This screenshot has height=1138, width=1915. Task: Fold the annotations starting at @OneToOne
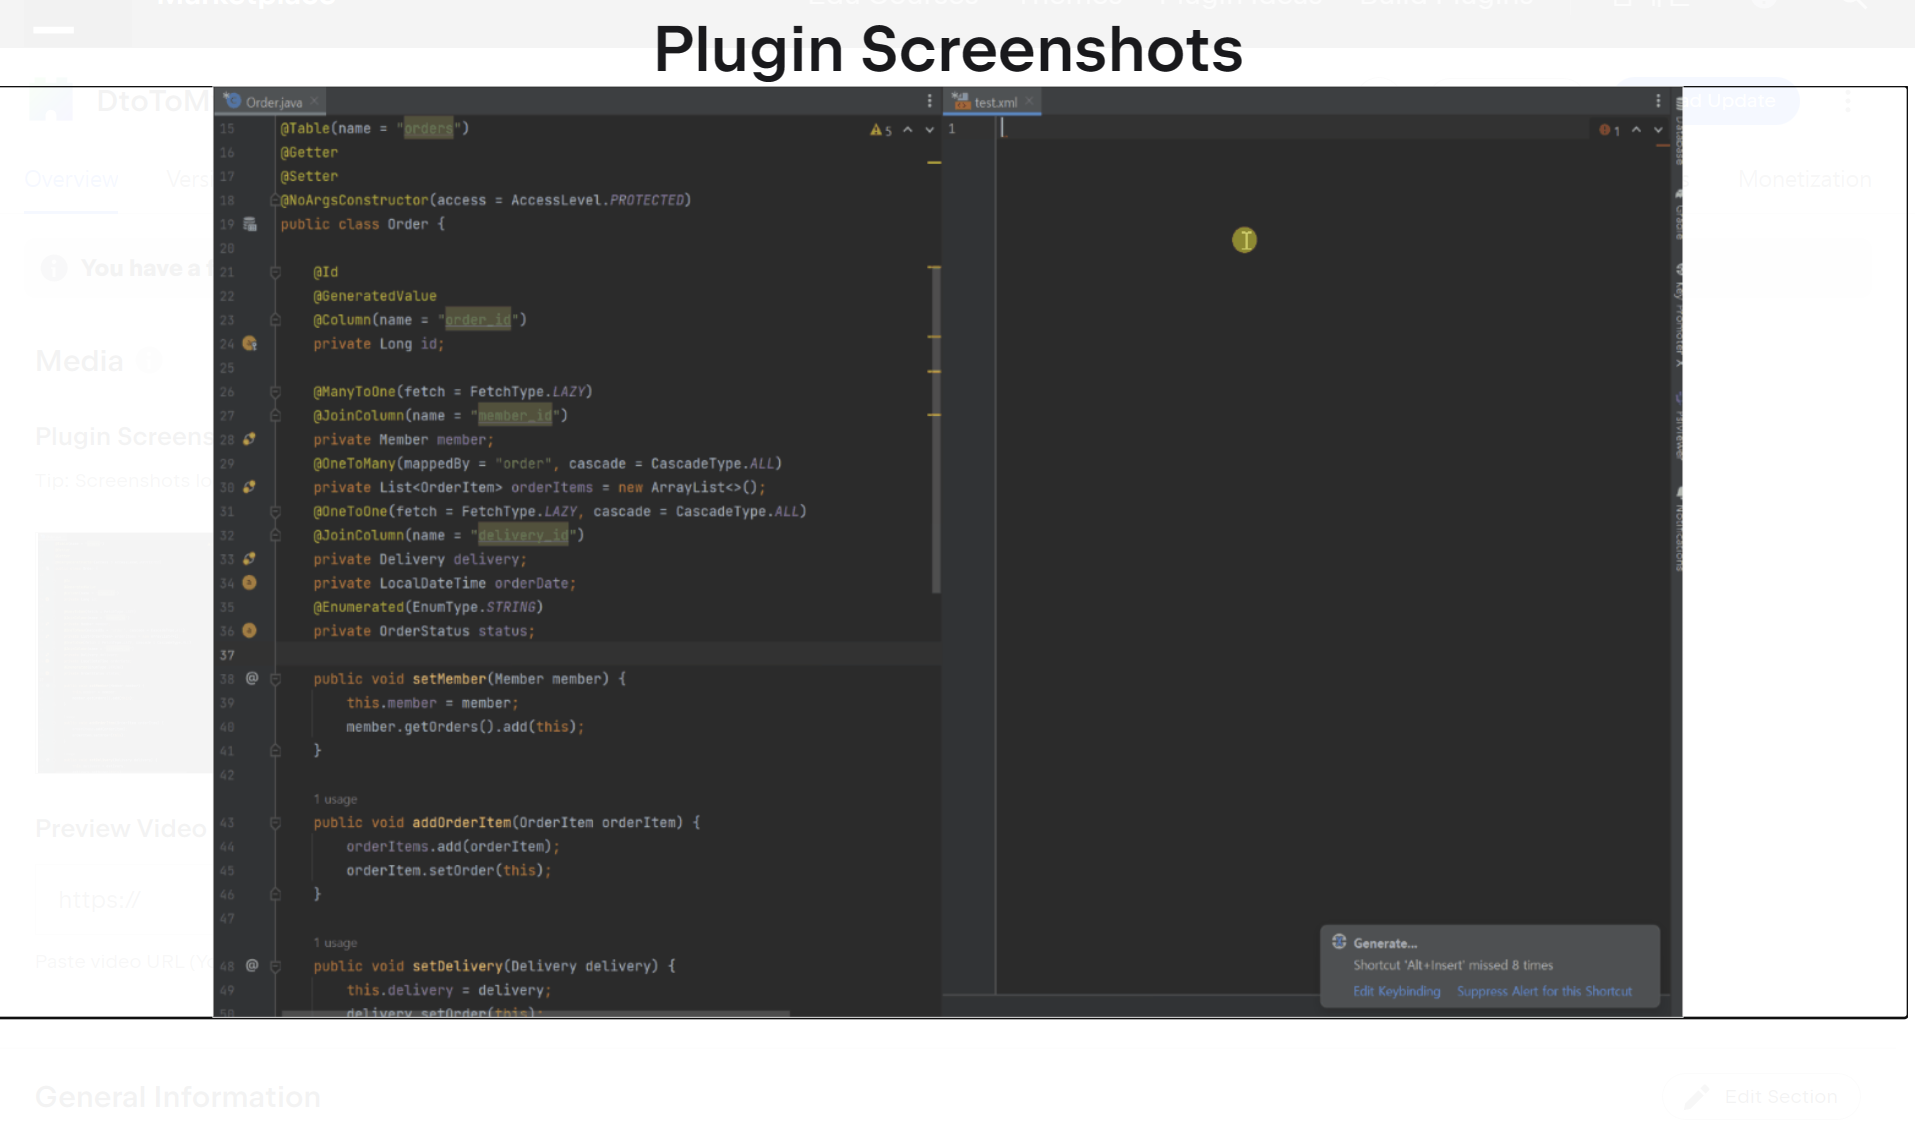[x=275, y=511]
